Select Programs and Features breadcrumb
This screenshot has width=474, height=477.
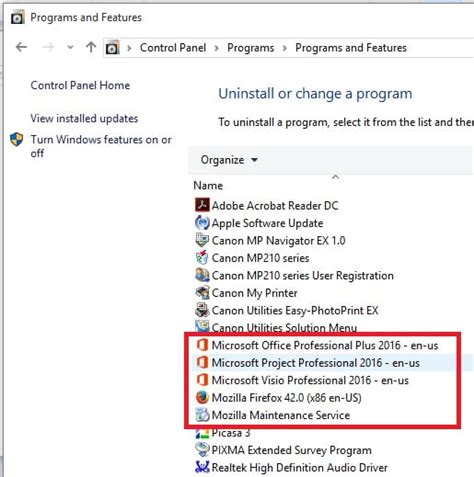point(351,48)
